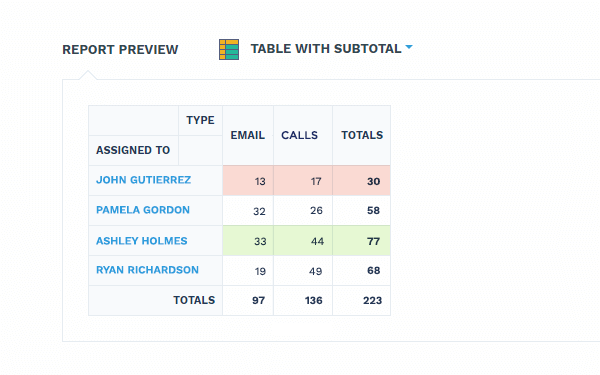Click the Totals row label

(x=194, y=300)
